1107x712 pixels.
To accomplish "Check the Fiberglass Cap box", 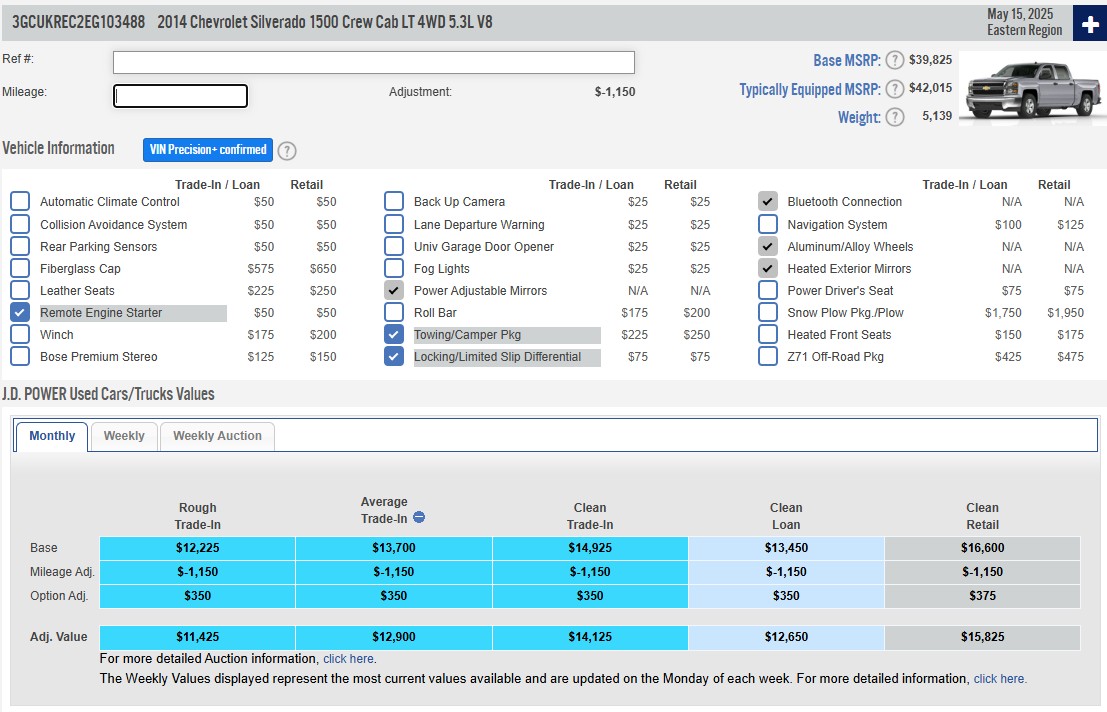I will (20, 268).
